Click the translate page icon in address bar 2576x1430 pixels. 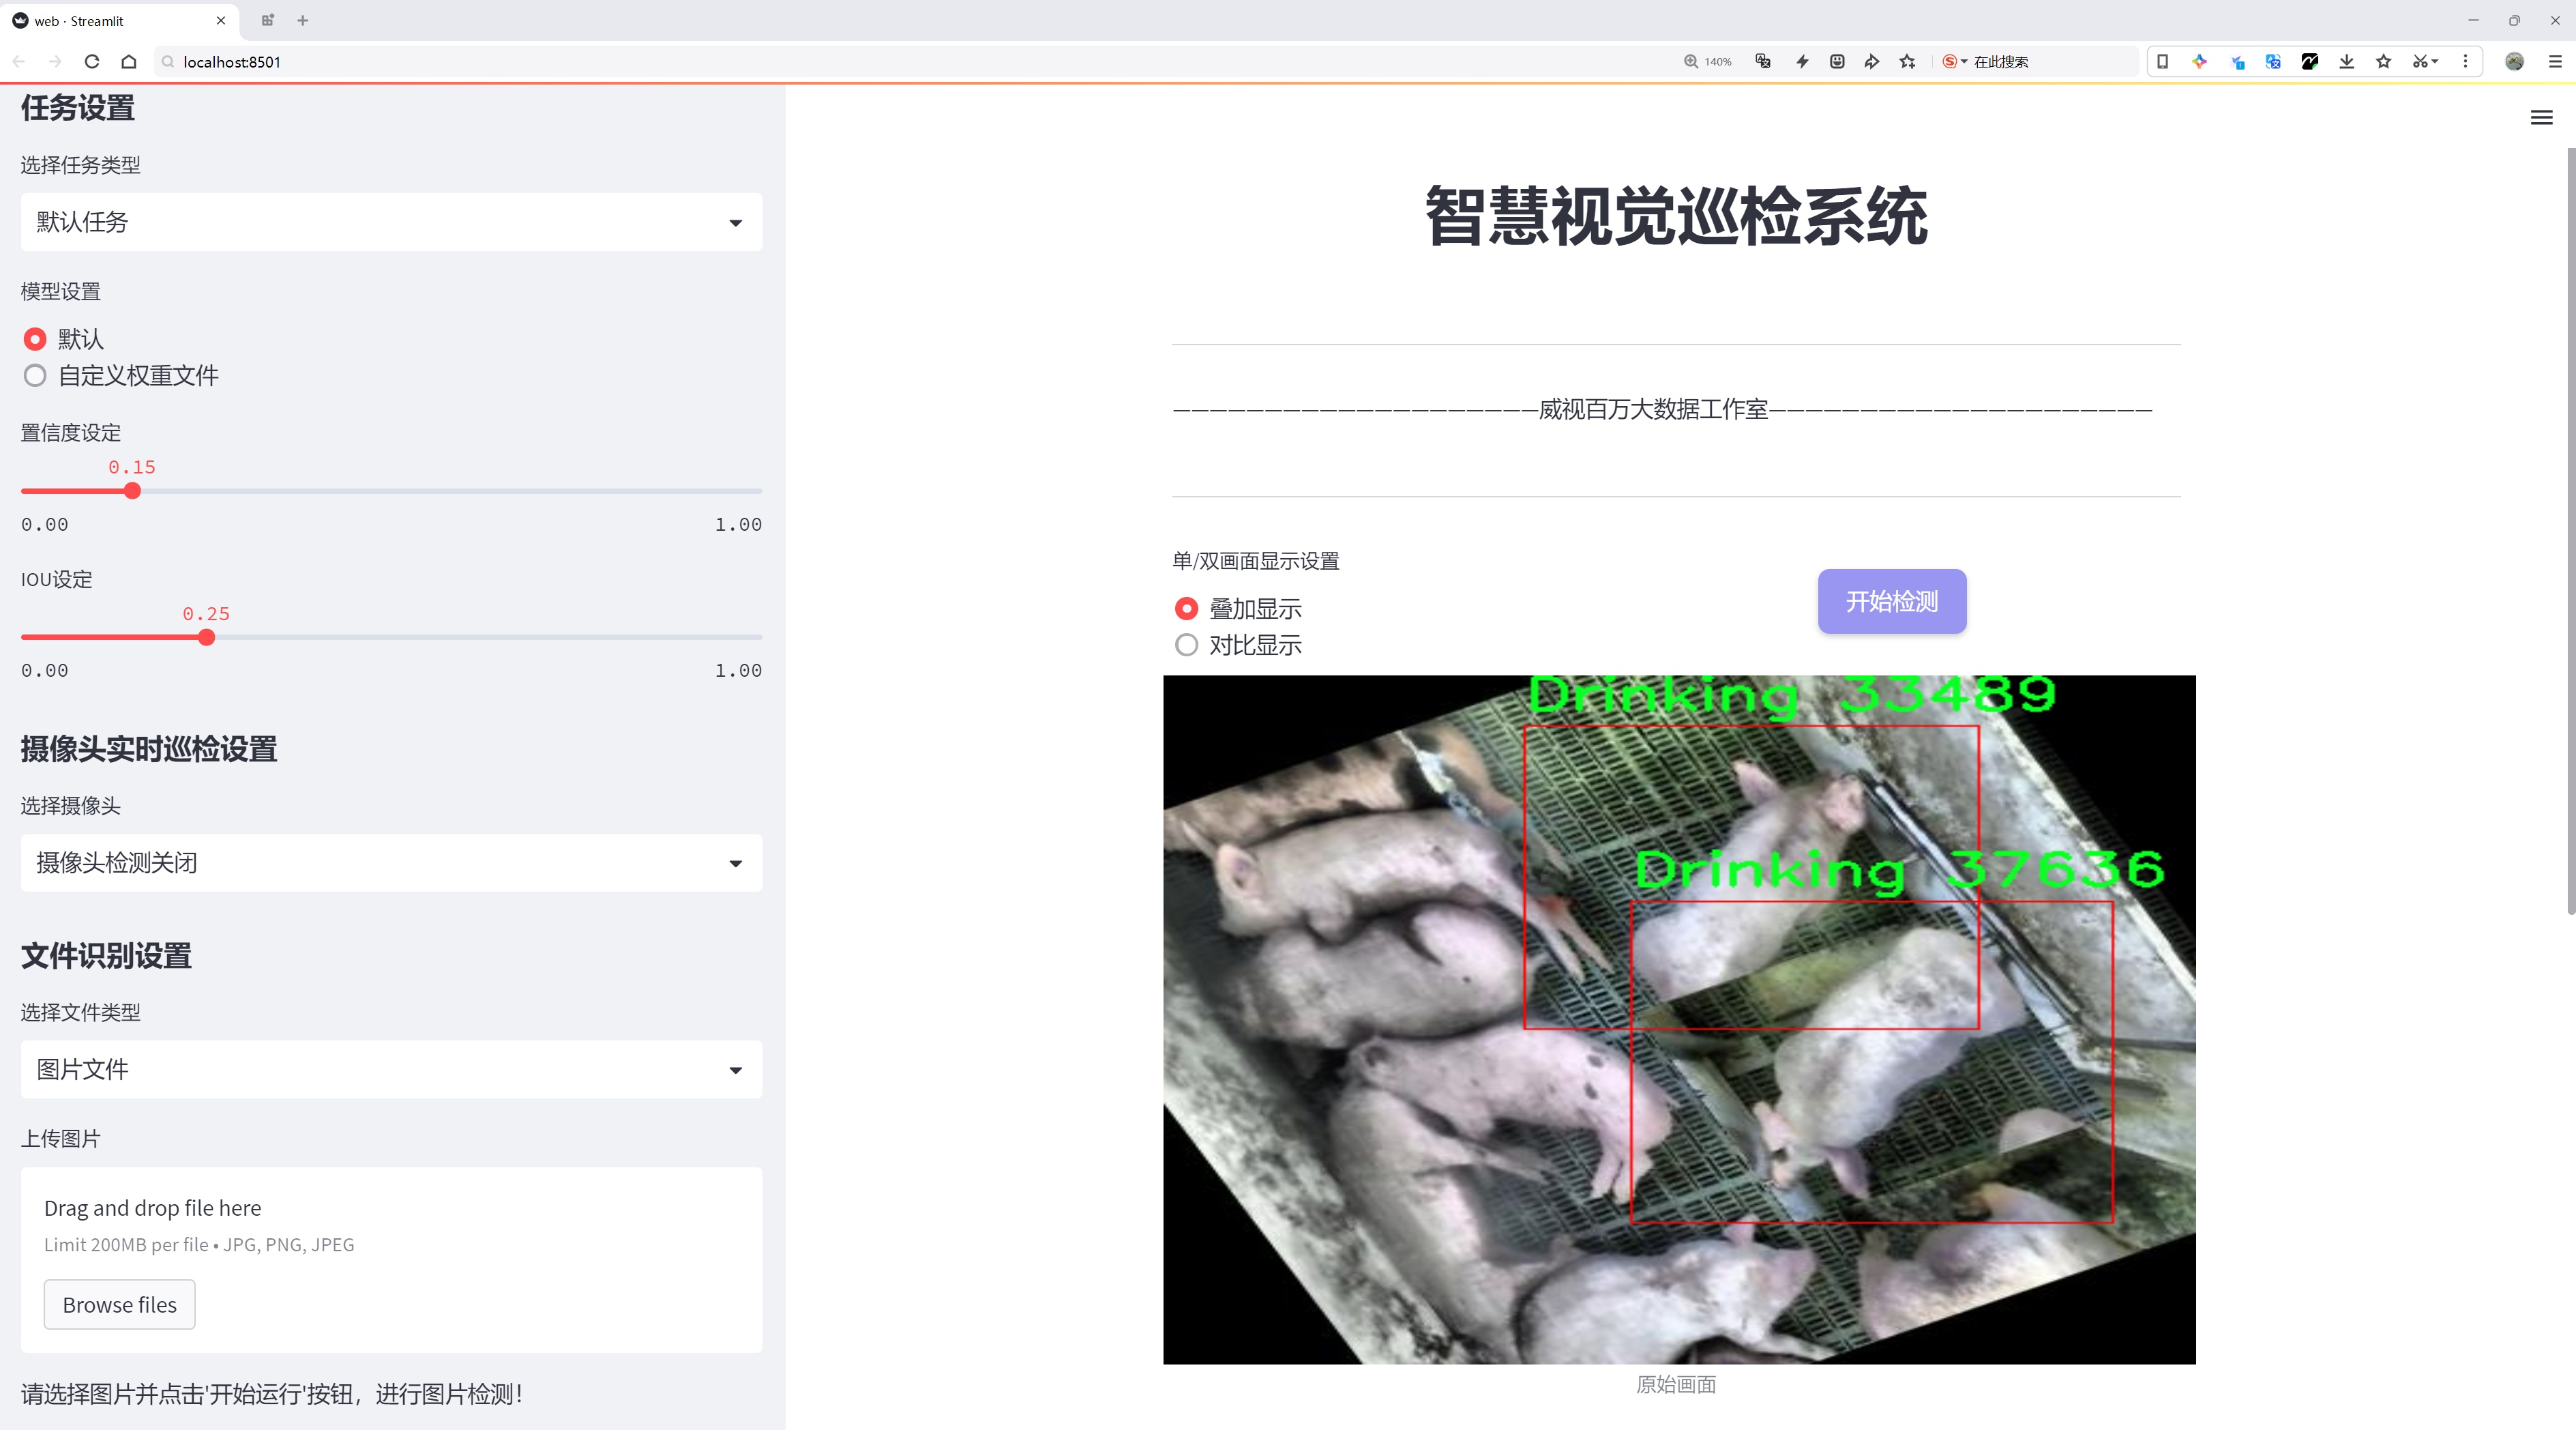(x=1763, y=61)
